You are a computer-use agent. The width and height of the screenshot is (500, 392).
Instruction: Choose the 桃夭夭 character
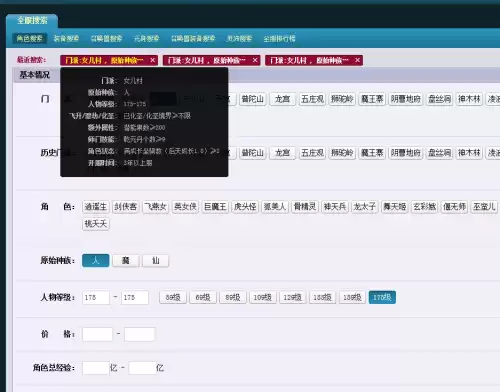[96, 224]
